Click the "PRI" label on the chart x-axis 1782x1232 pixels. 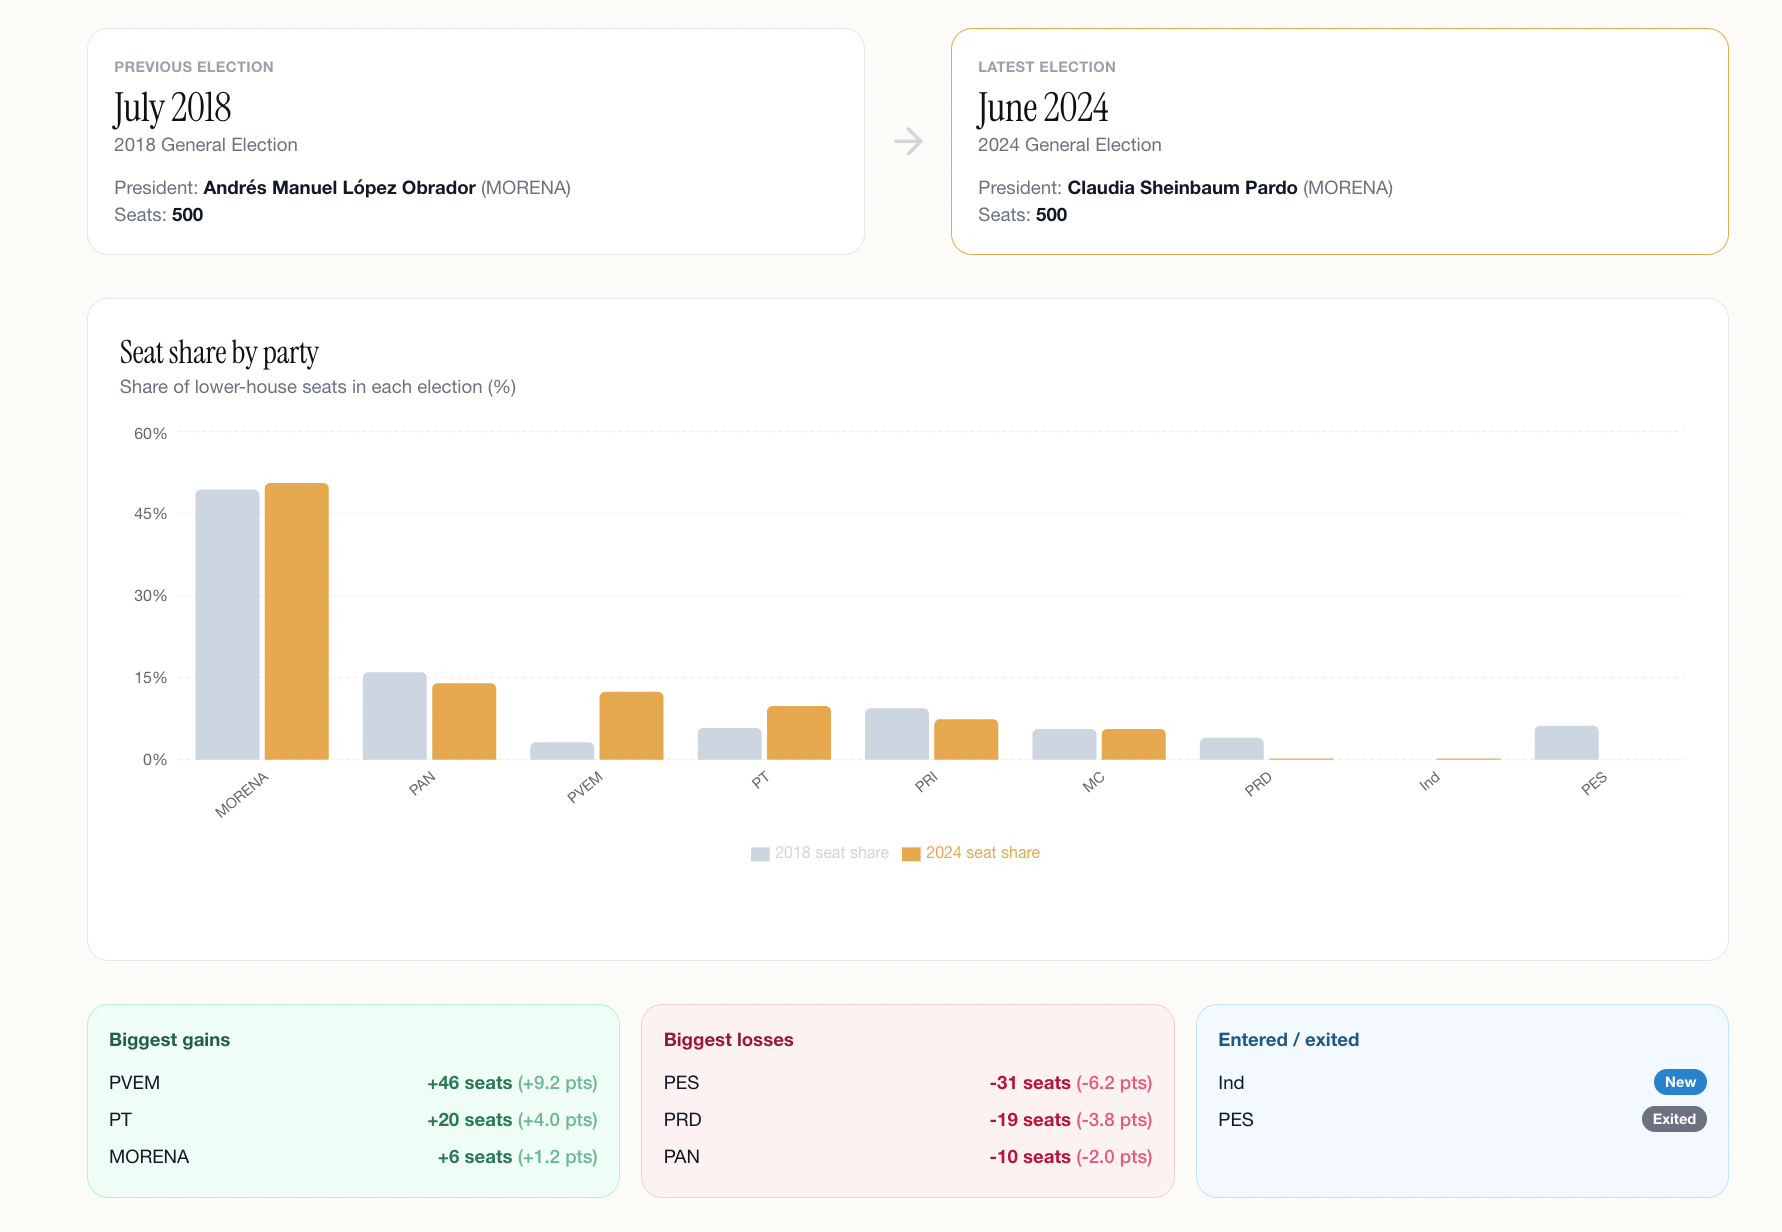click(926, 781)
